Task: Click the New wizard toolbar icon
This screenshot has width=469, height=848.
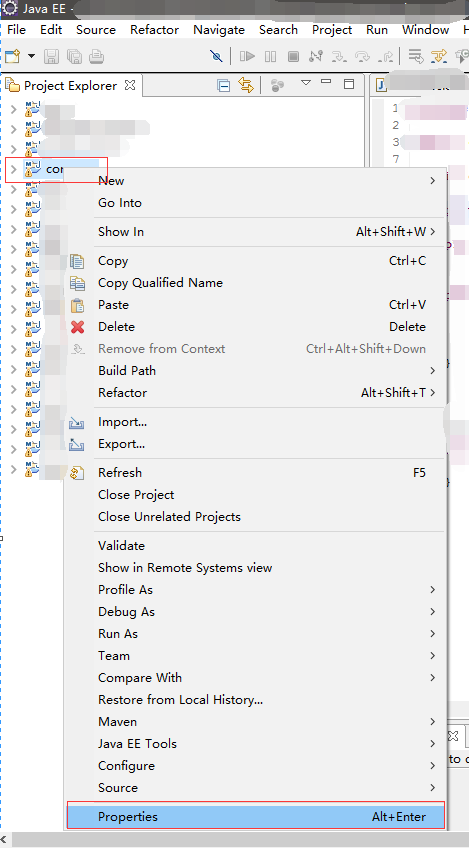Action: [x=12, y=56]
